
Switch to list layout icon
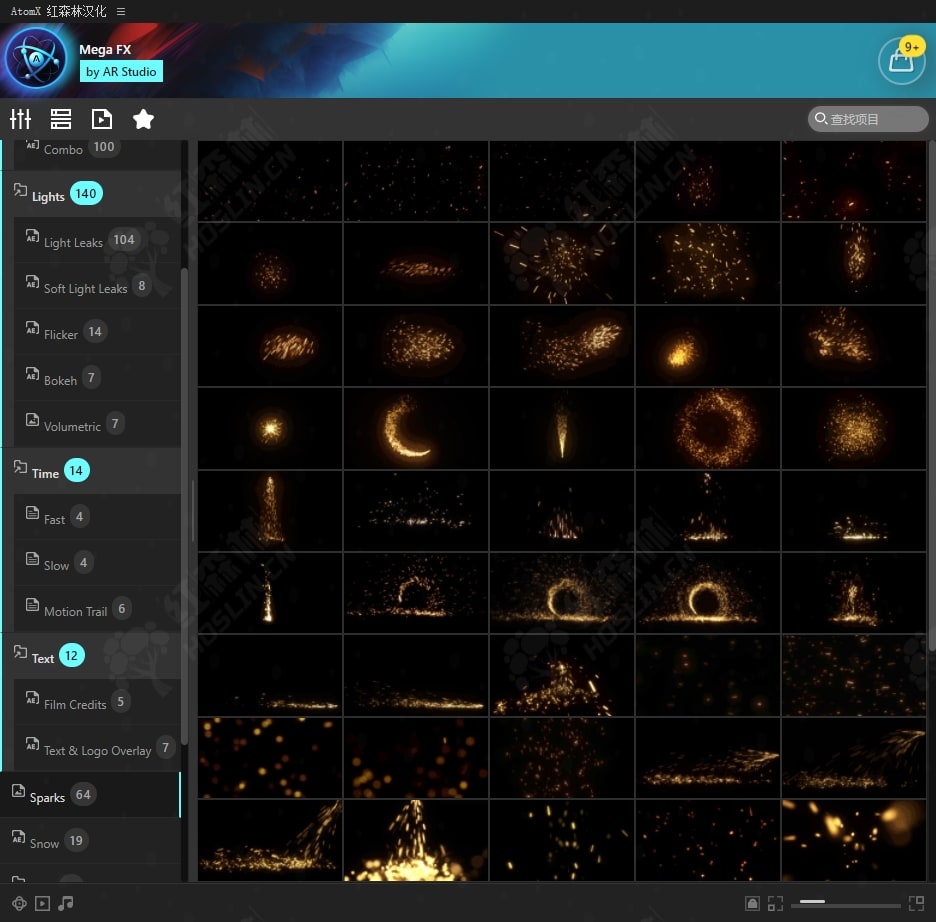click(x=61, y=119)
